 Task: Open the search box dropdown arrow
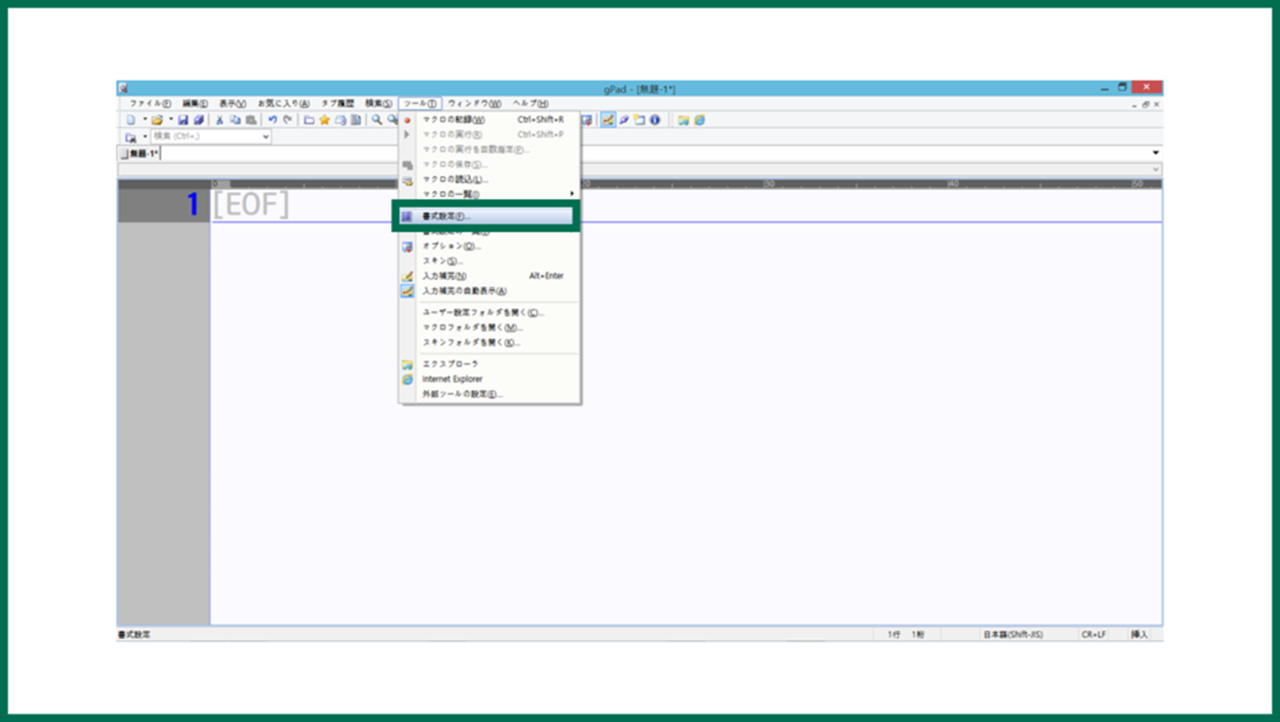coord(266,136)
